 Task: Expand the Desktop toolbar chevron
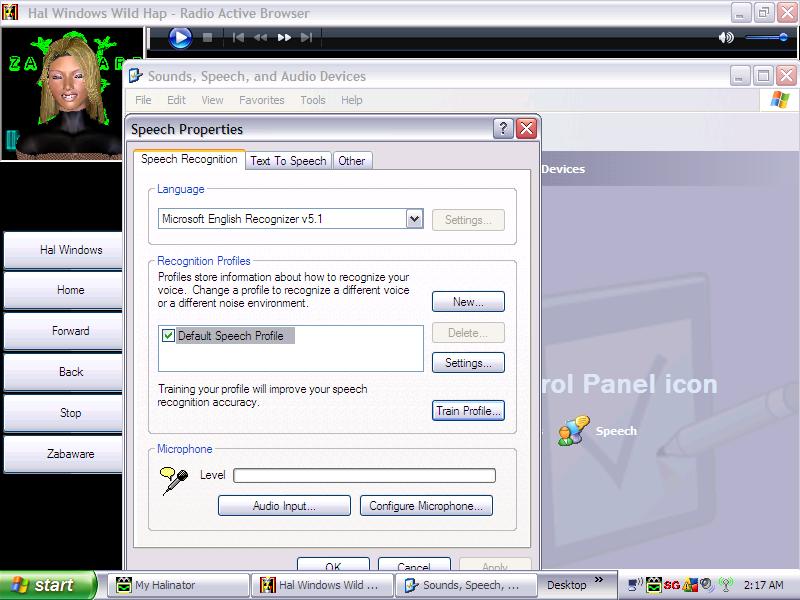point(599,580)
